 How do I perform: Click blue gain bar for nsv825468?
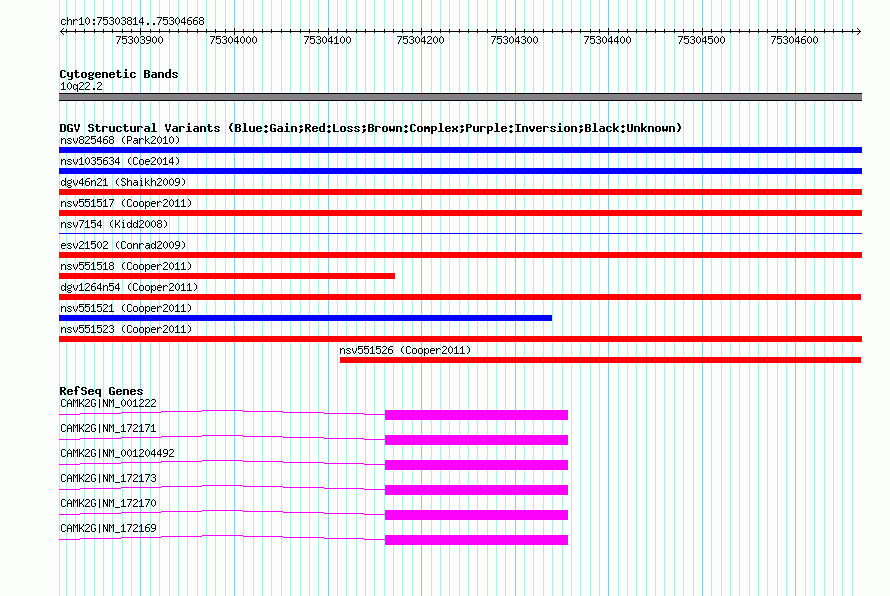(x=460, y=150)
